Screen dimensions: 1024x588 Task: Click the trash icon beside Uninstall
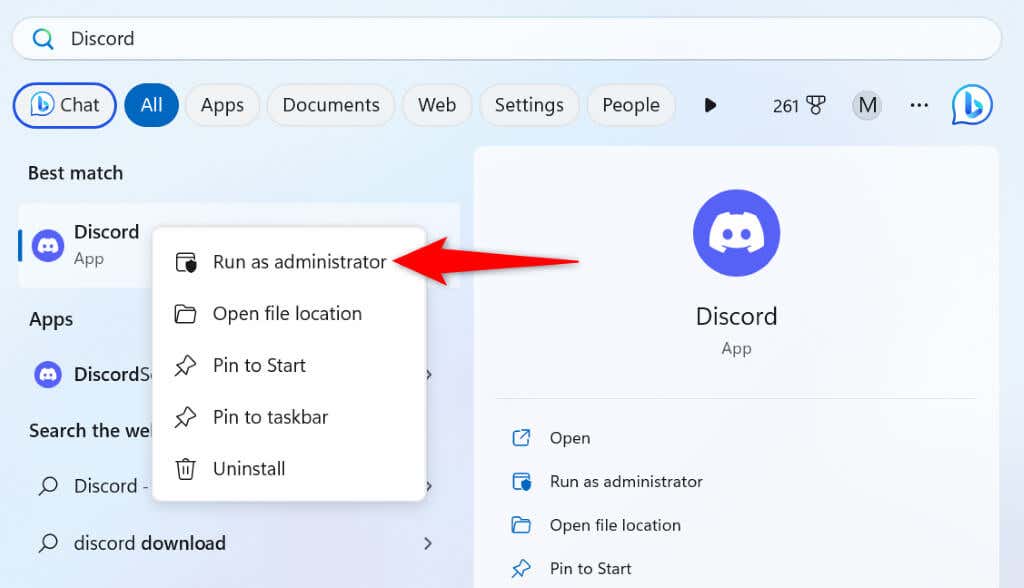(185, 468)
